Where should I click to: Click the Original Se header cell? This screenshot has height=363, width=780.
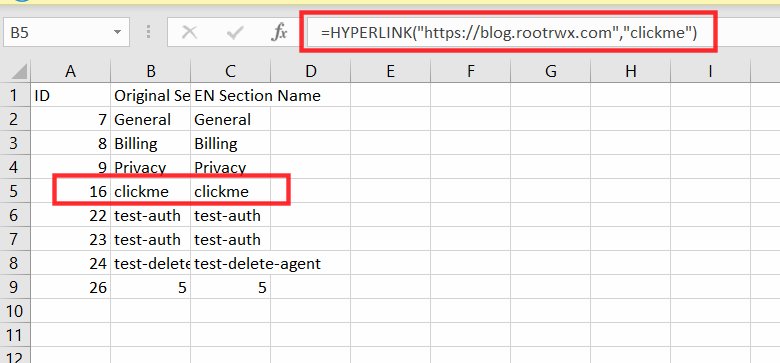click(151, 95)
